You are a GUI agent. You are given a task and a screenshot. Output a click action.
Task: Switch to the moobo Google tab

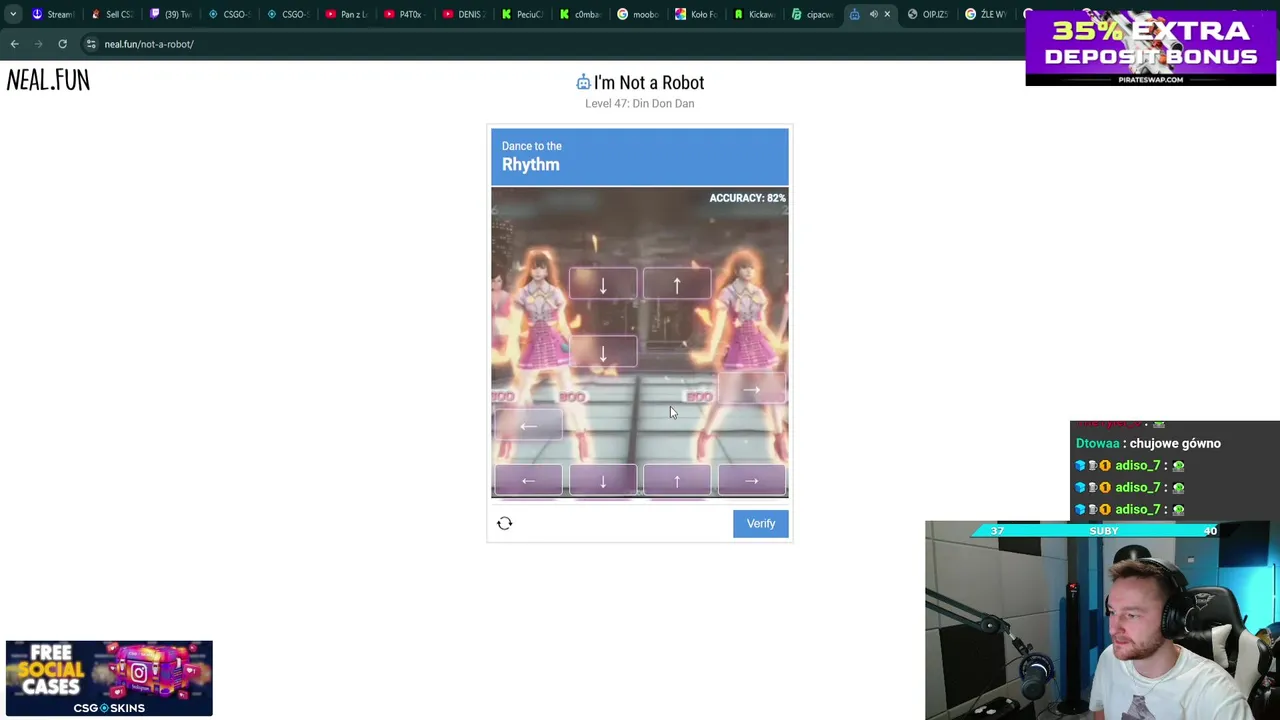coord(638,14)
